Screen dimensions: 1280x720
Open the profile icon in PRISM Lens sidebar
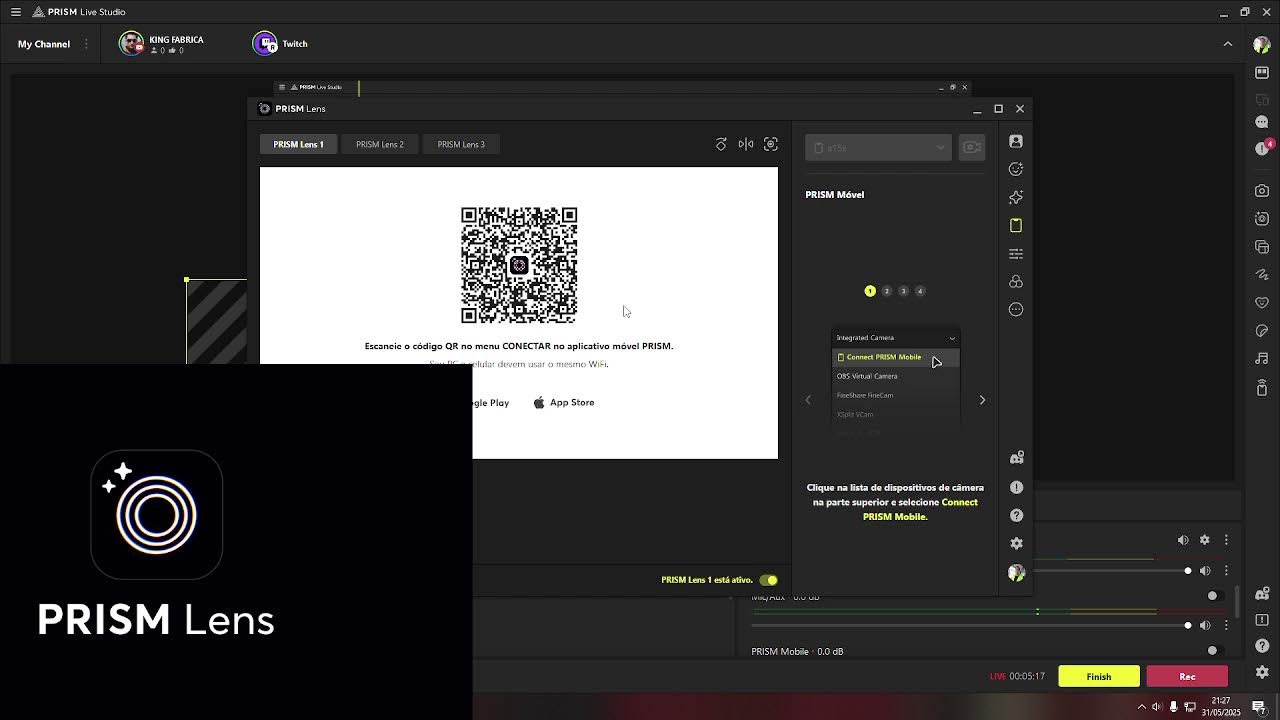tap(1016, 141)
